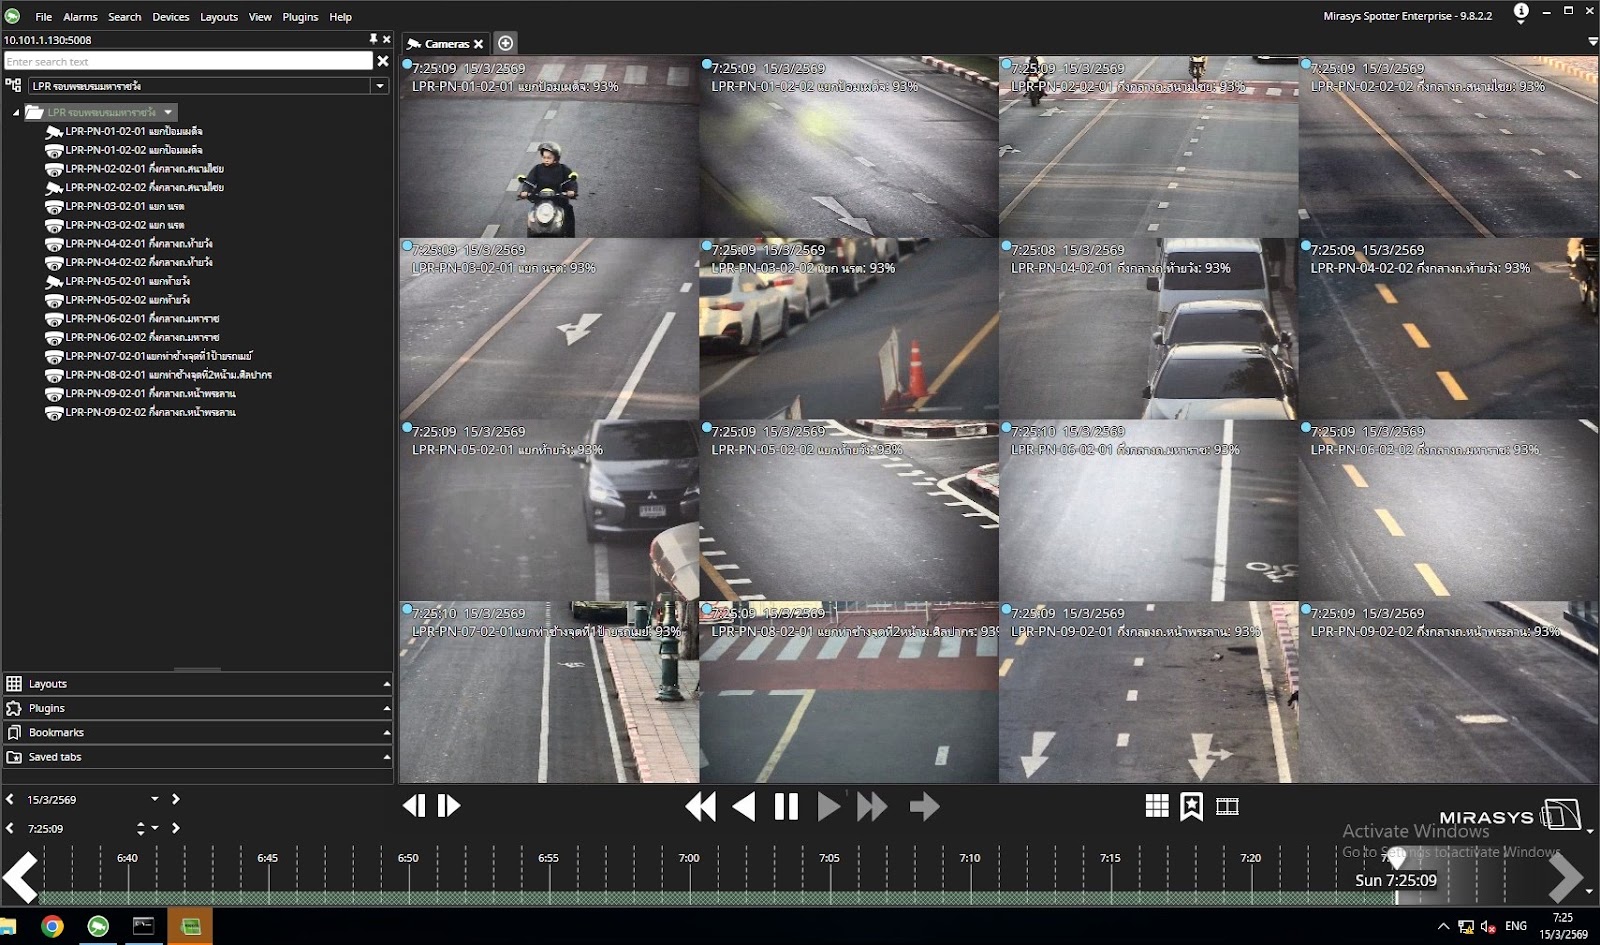Adjust time with the up/down stepper

[141, 828]
